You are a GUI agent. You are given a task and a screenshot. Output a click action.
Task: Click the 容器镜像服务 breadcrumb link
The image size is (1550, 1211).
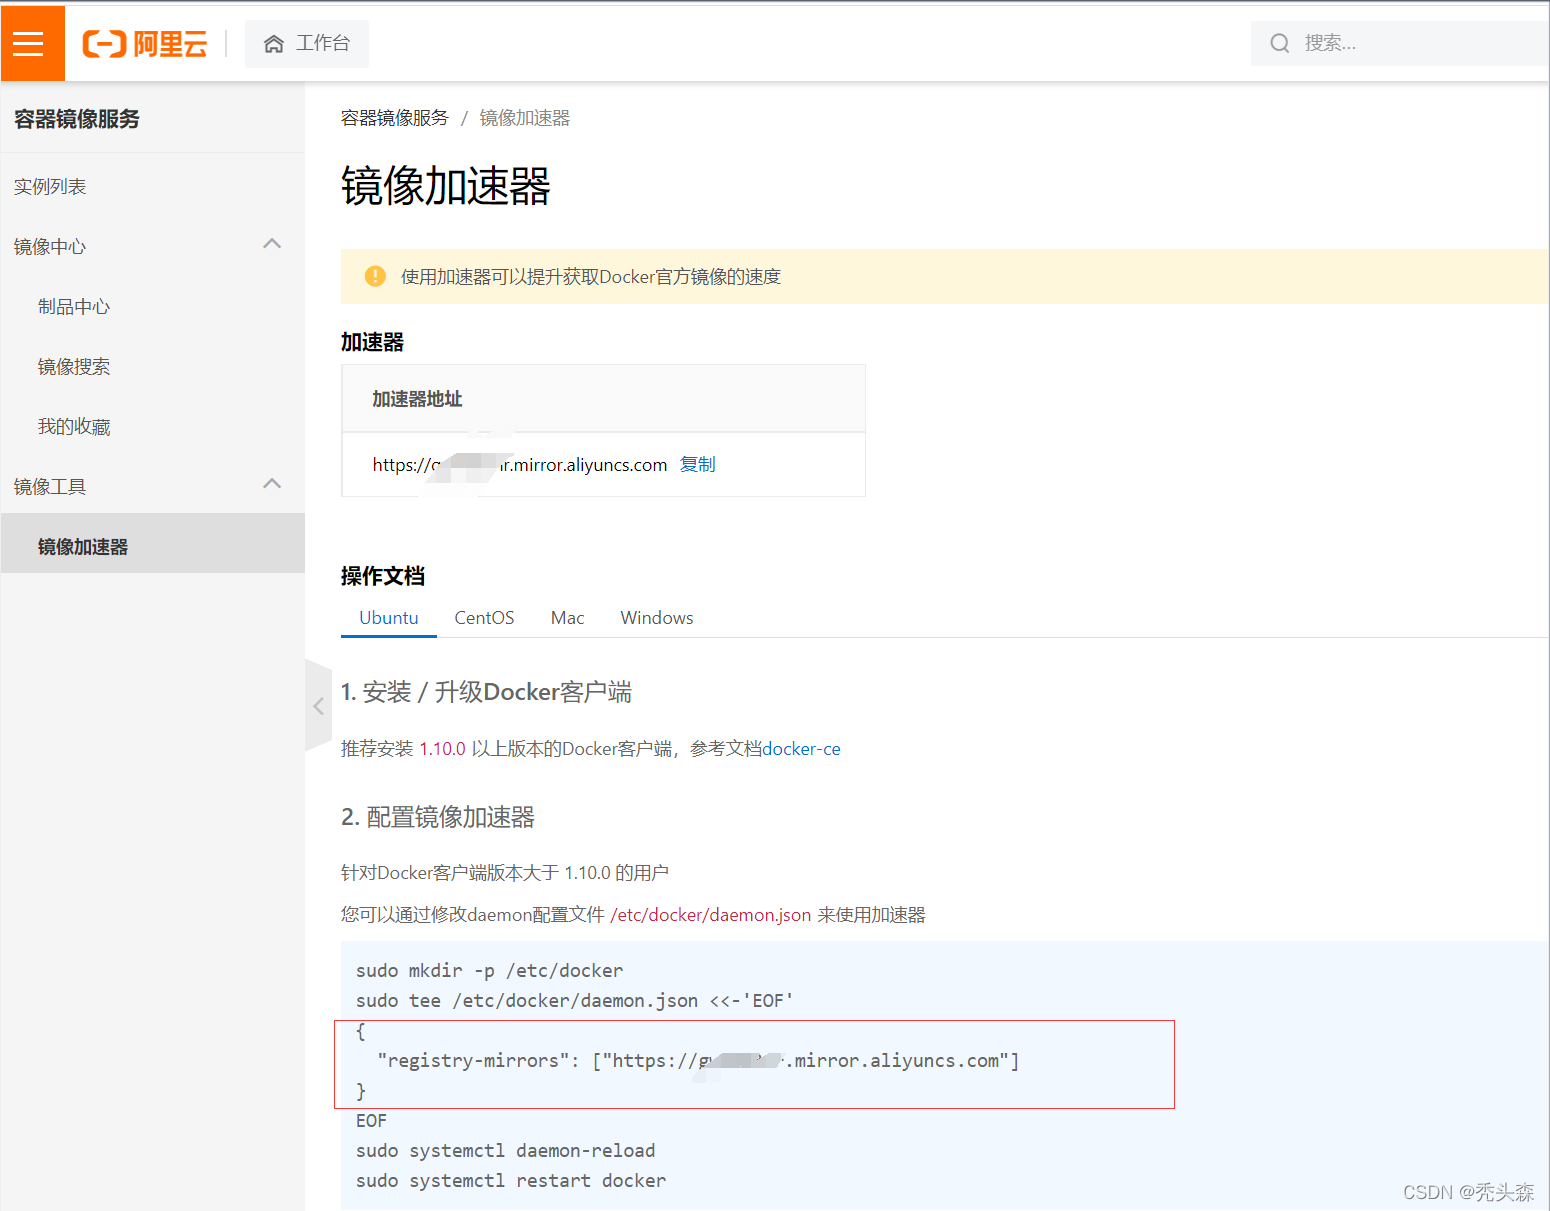tap(395, 118)
